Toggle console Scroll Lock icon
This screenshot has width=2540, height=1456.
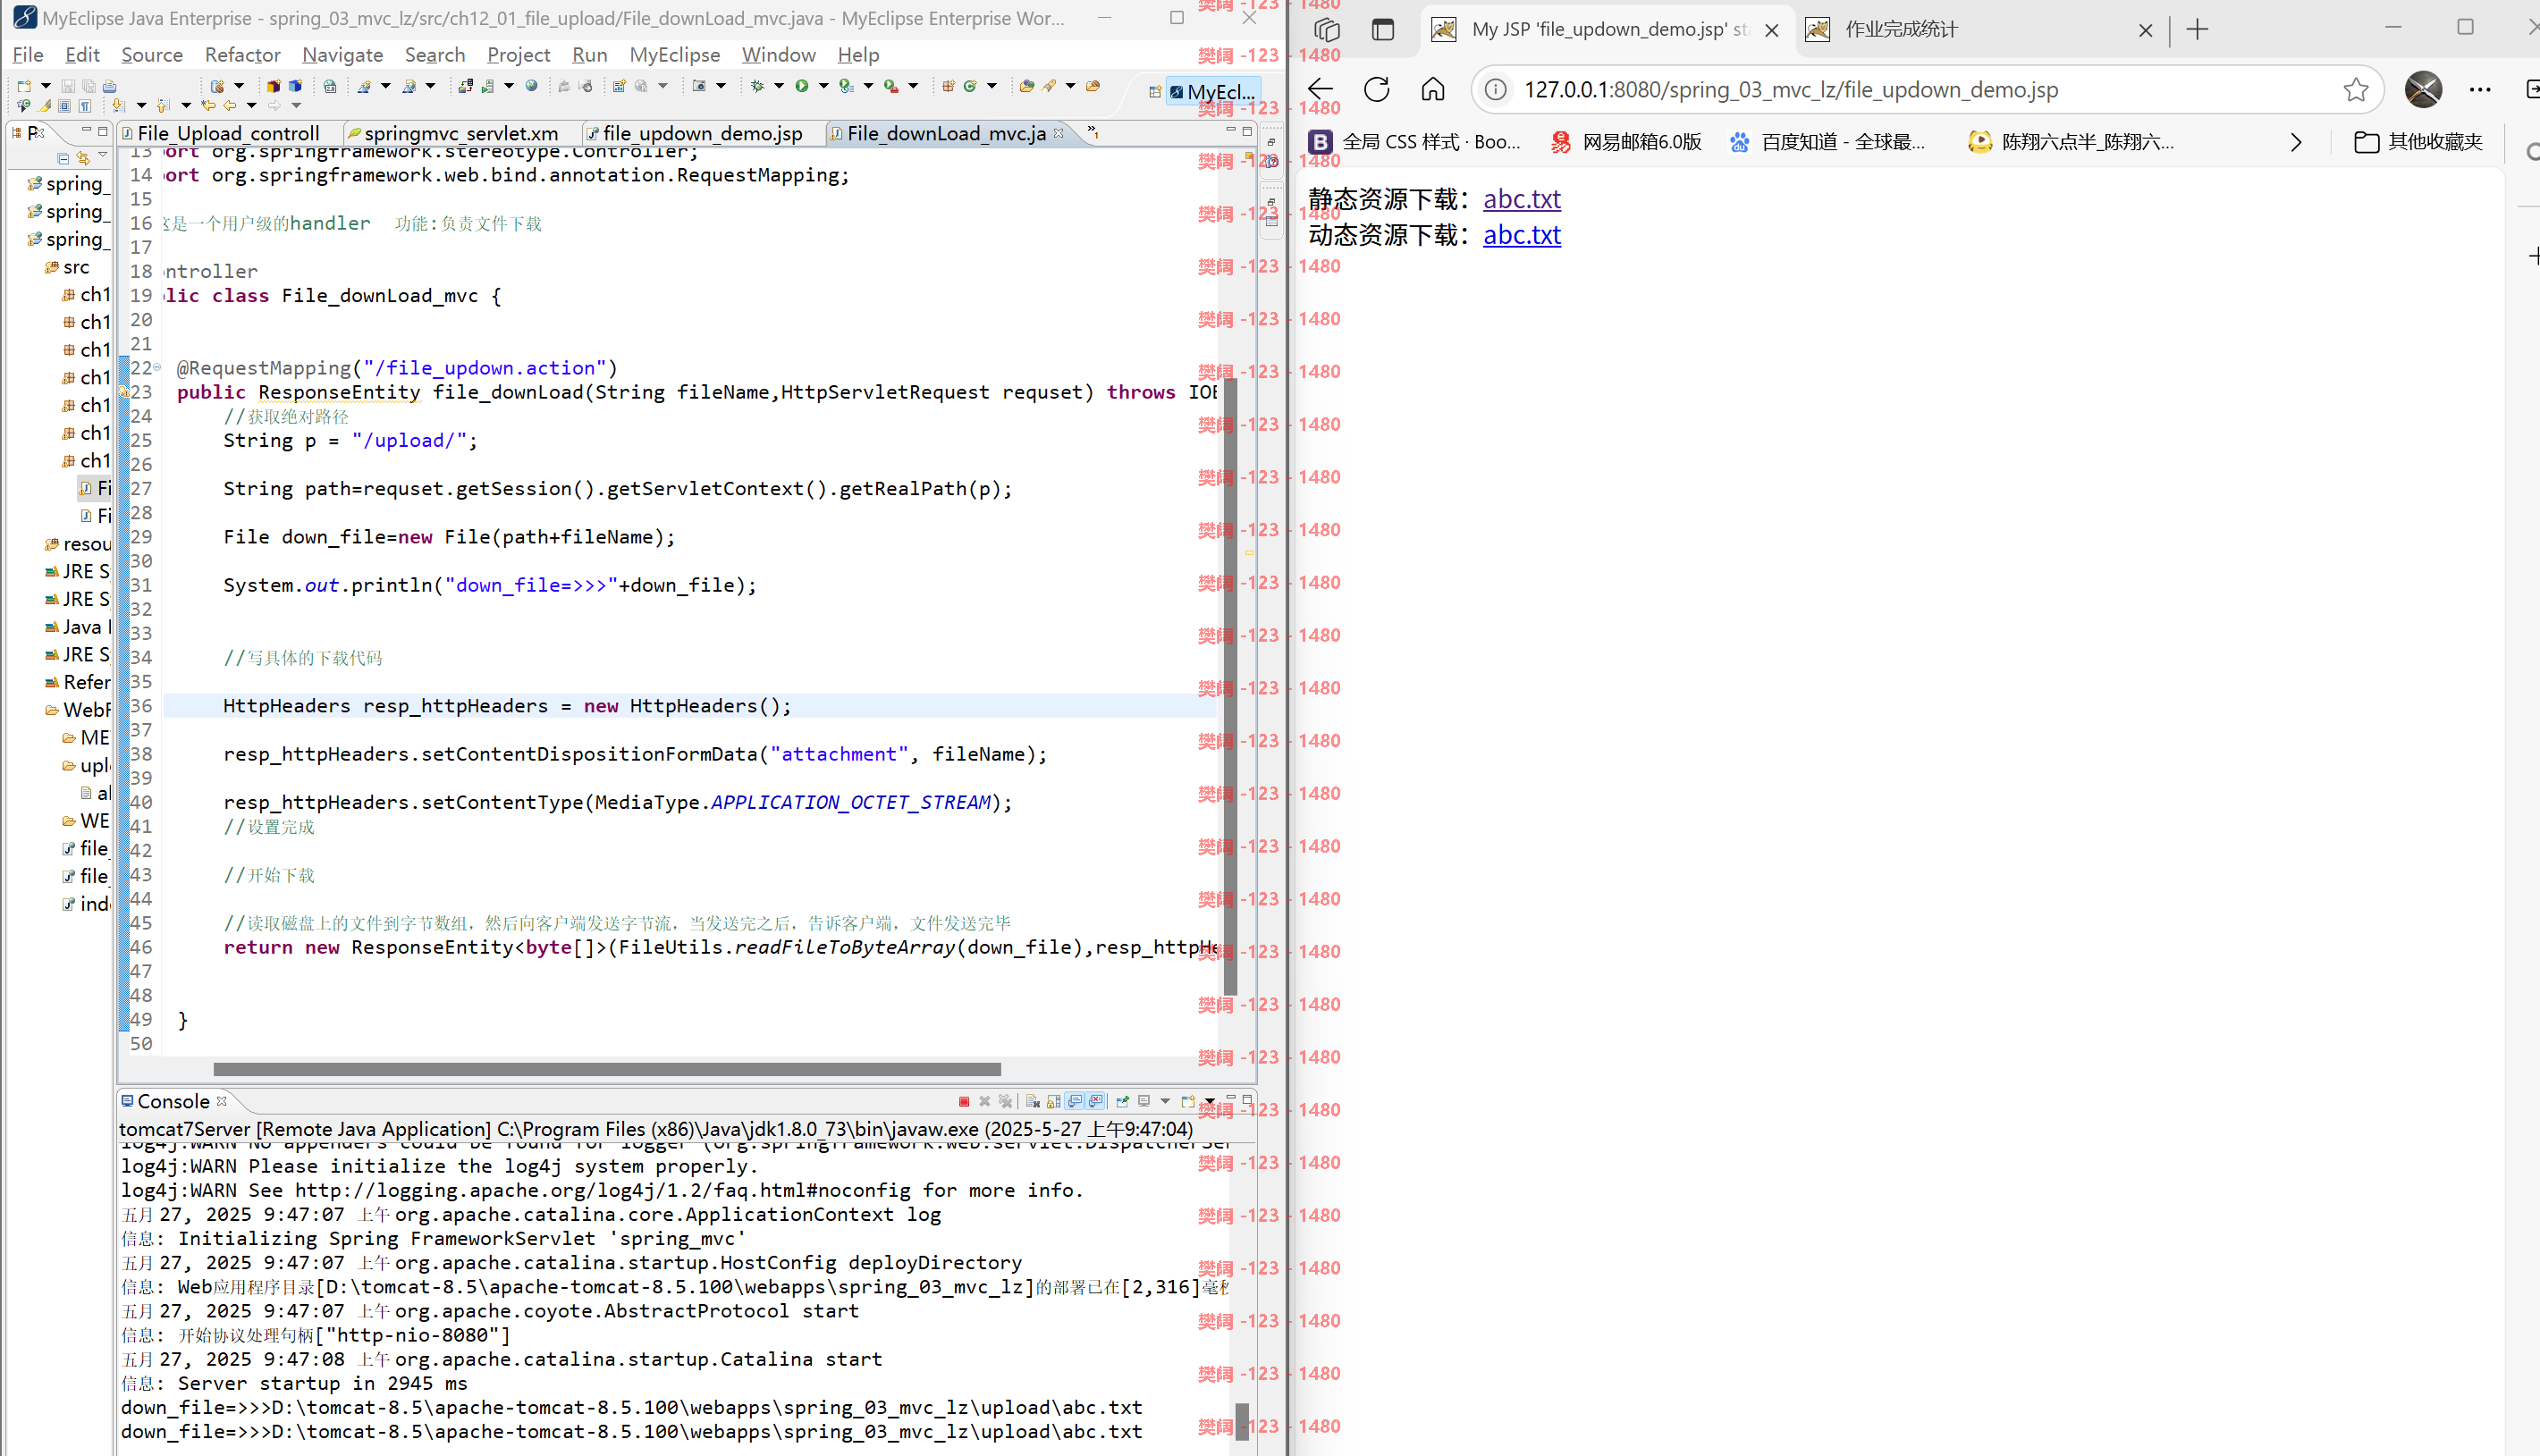click(1054, 1101)
